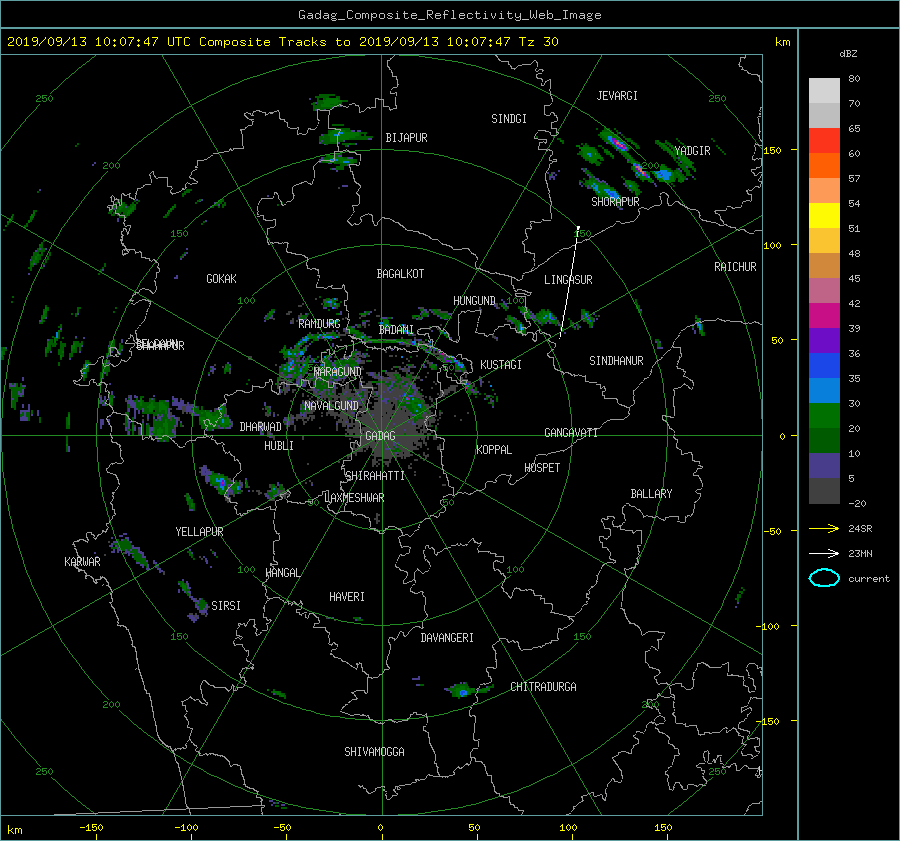Click the white storm track line near LINGASUR
900x841 pixels.
tap(569, 281)
